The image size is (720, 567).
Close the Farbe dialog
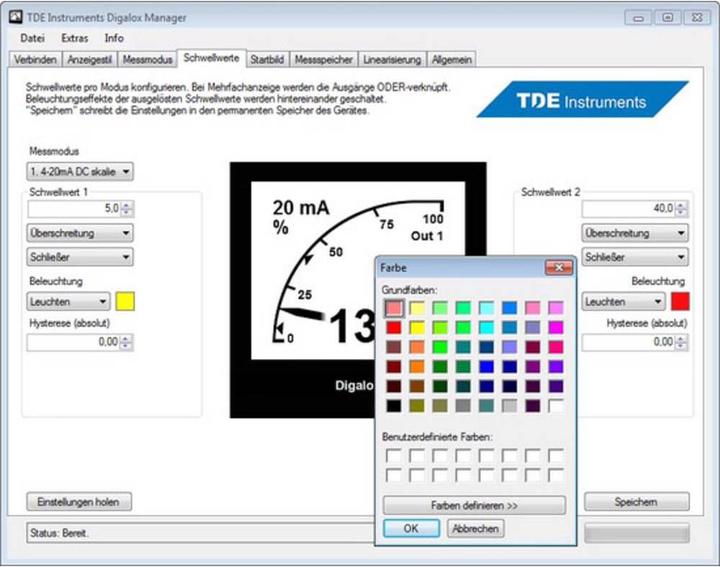559,267
